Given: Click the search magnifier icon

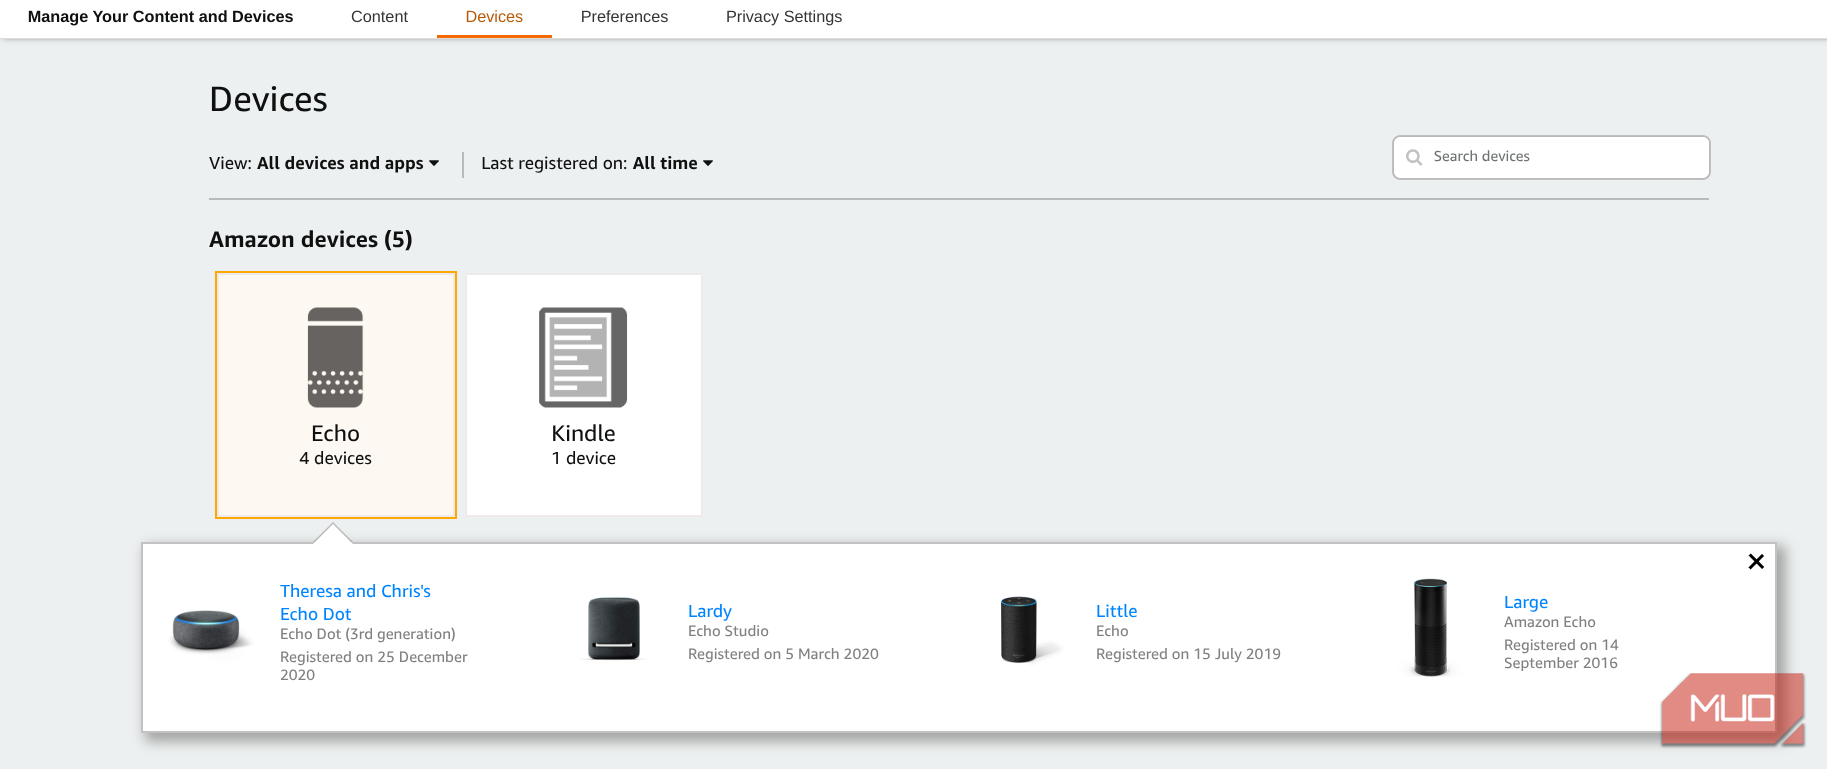Looking at the screenshot, I should tap(1414, 157).
